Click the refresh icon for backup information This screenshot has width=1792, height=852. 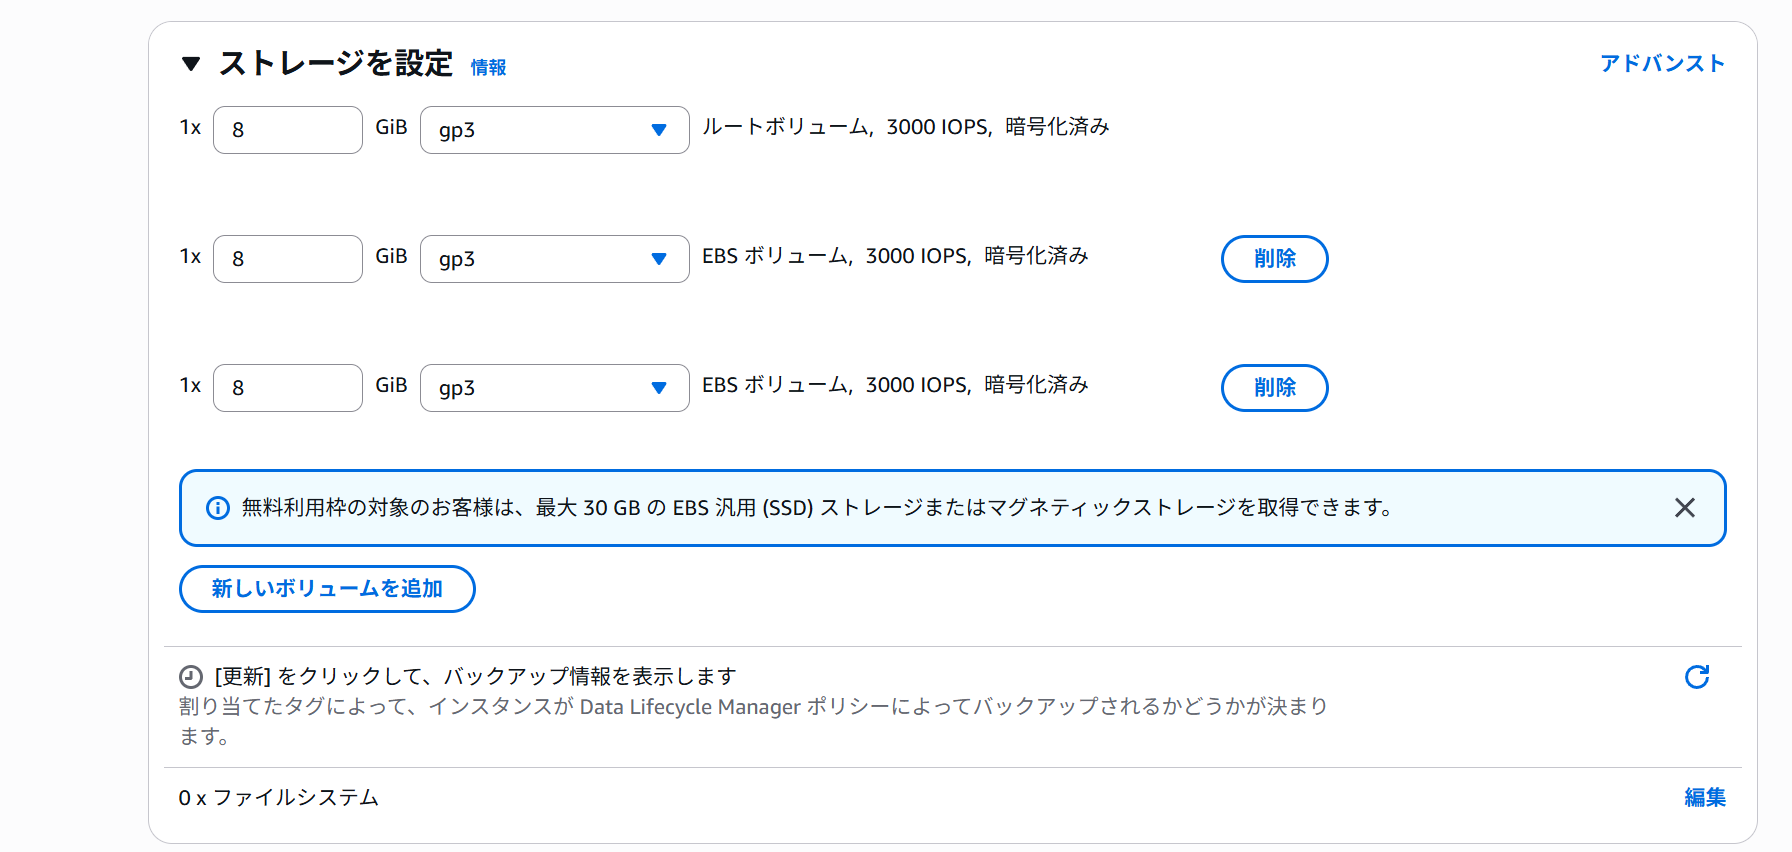click(x=1696, y=677)
